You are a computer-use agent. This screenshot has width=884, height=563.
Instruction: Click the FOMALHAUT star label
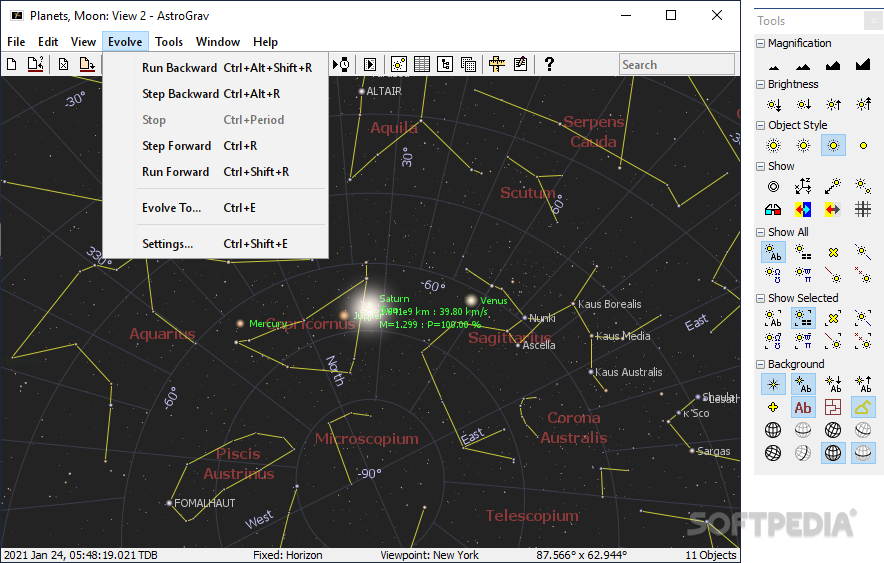pos(205,503)
